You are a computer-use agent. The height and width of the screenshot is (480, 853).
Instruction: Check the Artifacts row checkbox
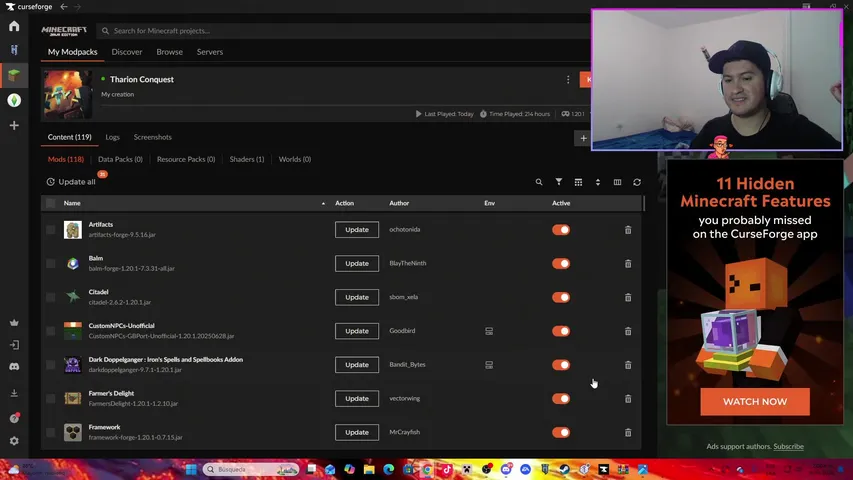point(51,230)
